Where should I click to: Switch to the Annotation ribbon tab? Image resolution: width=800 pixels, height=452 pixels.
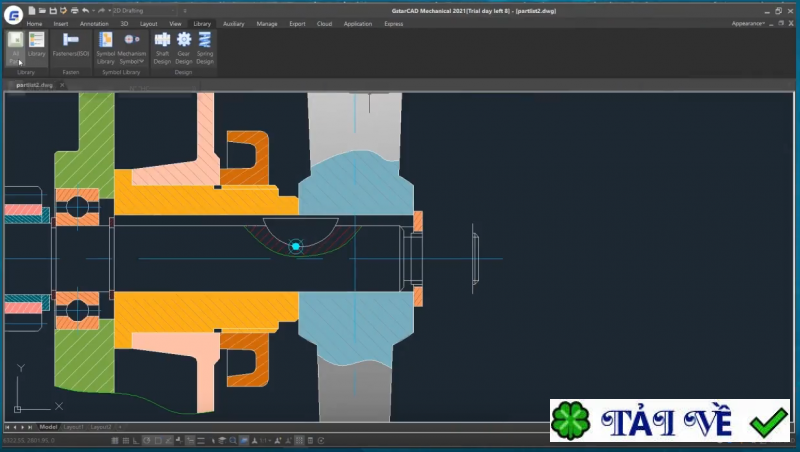coord(94,23)
